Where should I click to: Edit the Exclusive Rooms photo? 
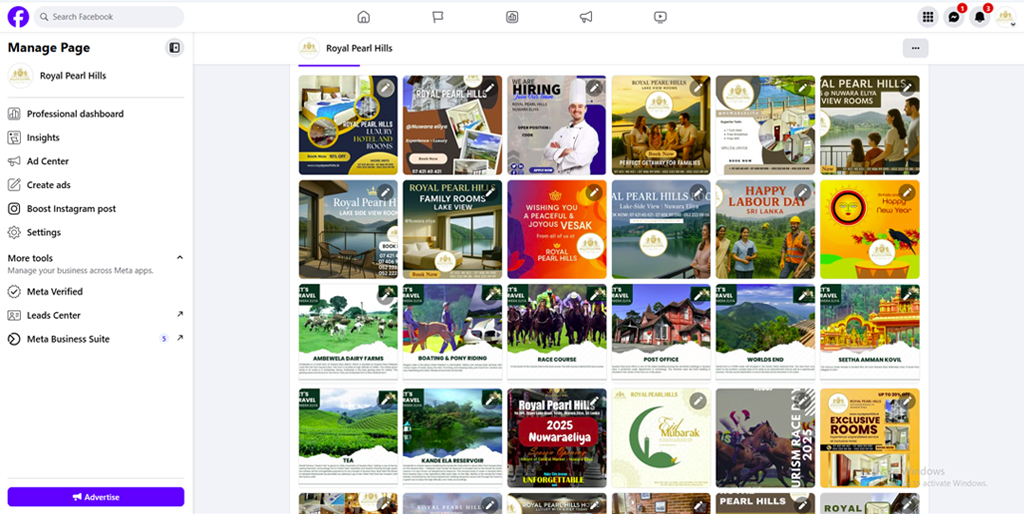coord(907,401)
